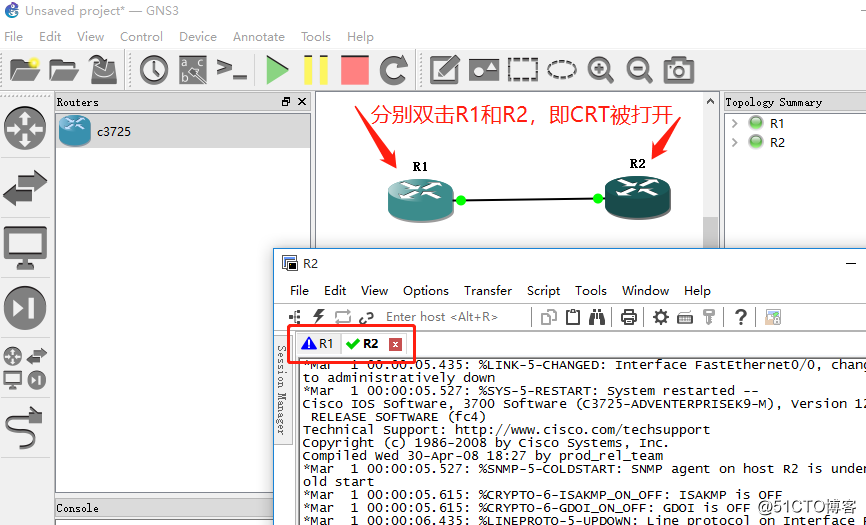Click the Zoom in magnifier icon

600,70
